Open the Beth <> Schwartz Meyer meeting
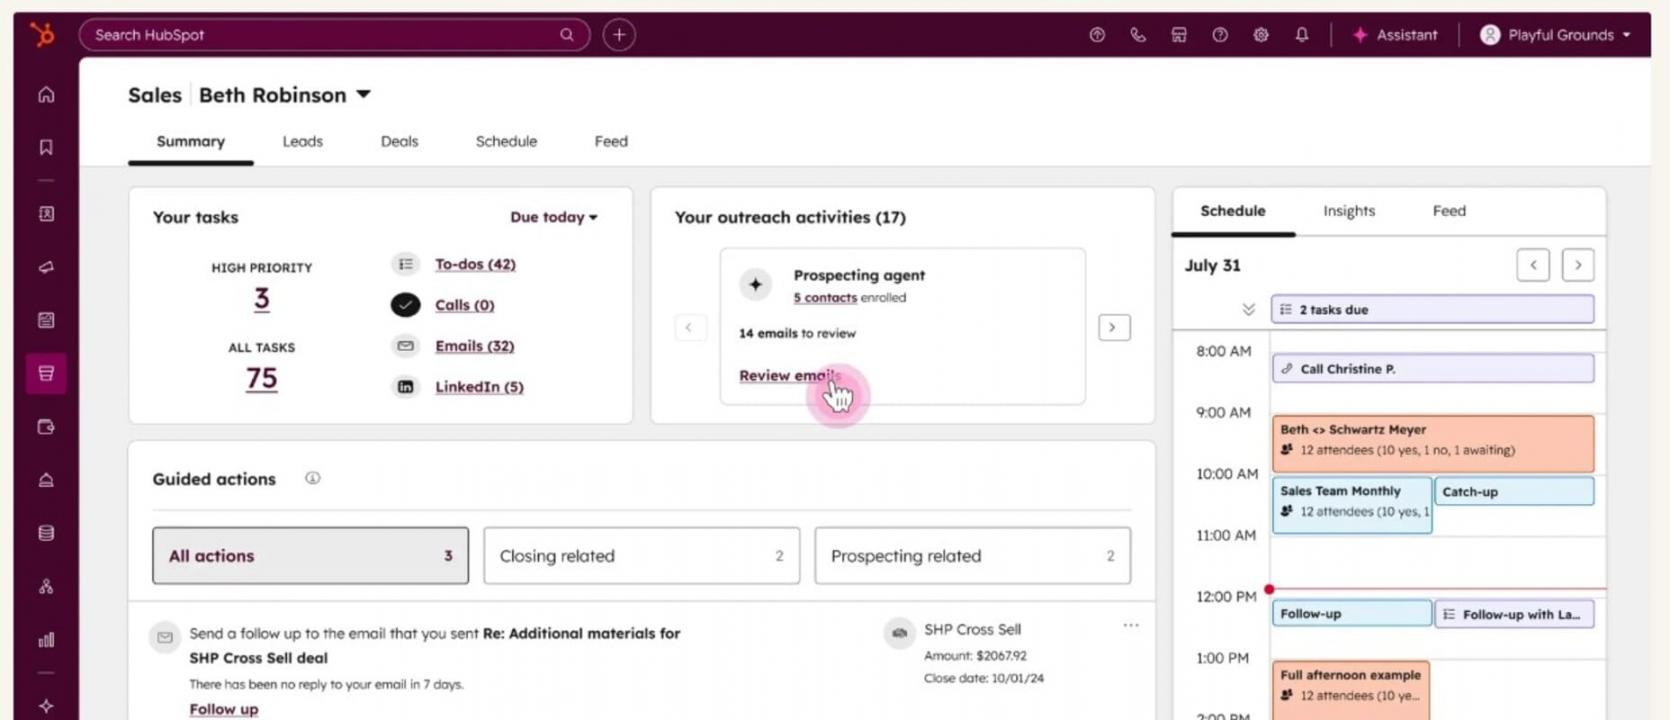 pos(1433,443)
